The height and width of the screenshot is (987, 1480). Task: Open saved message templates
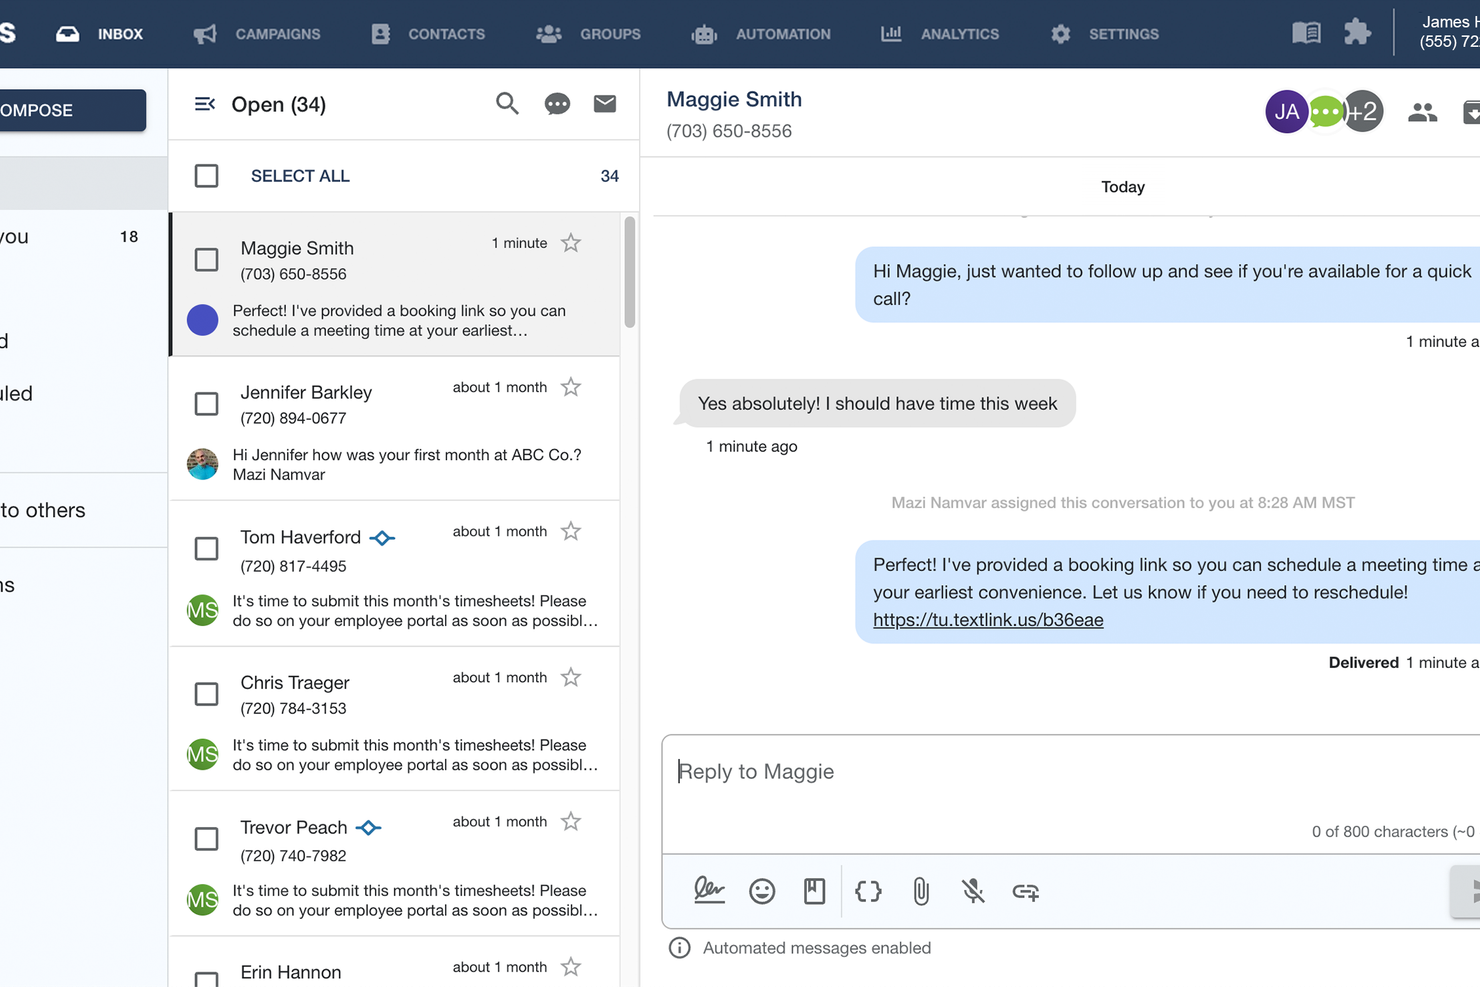point(814,891)
